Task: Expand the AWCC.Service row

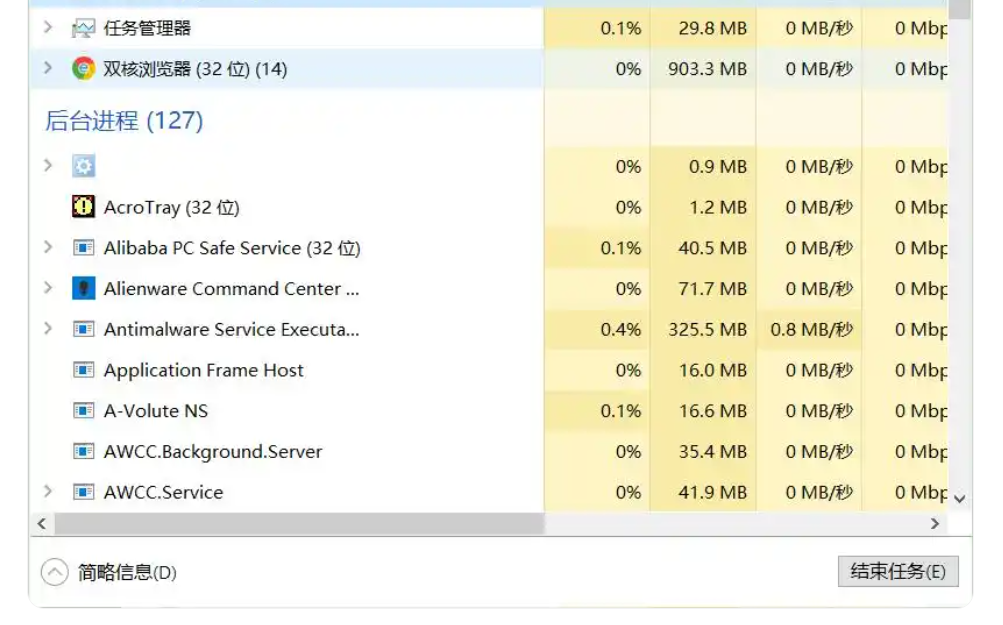Action: tap(48, 491)
